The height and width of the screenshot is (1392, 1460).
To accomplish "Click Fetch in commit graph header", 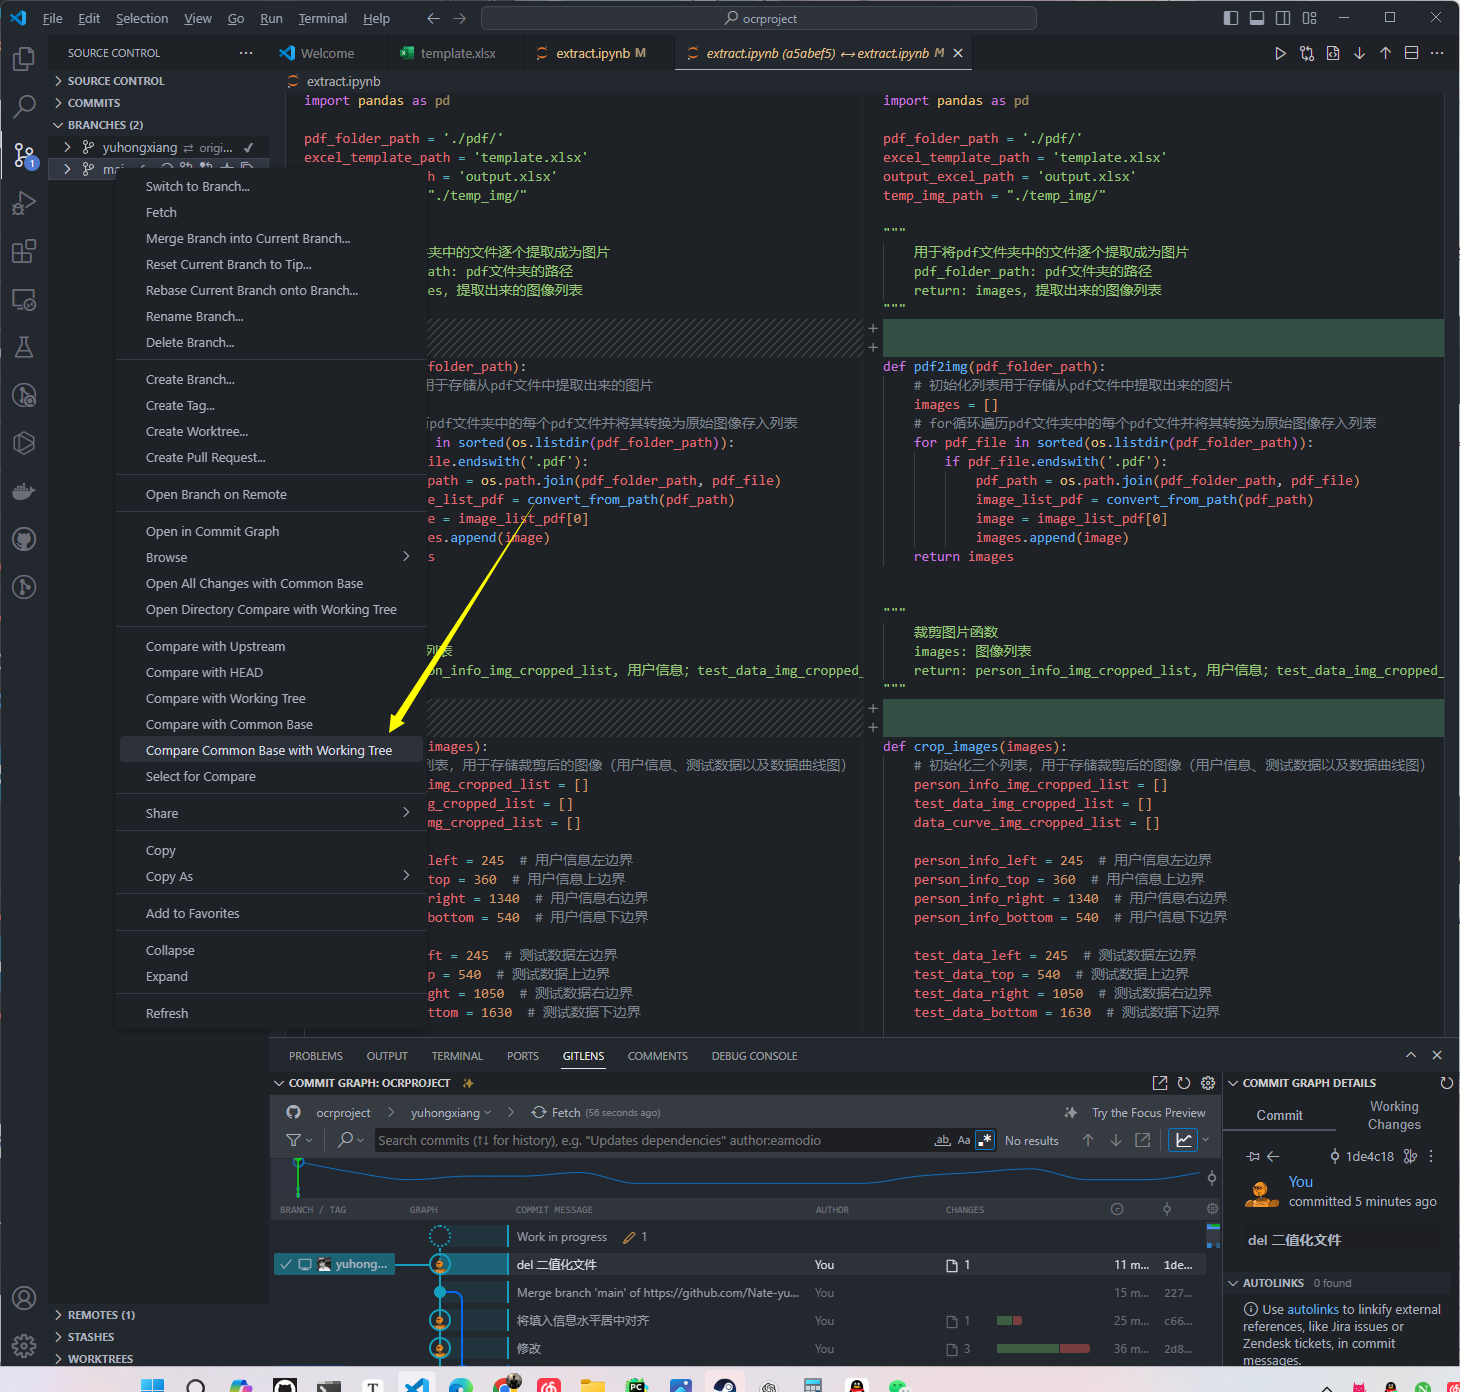I will (595, 1112).
